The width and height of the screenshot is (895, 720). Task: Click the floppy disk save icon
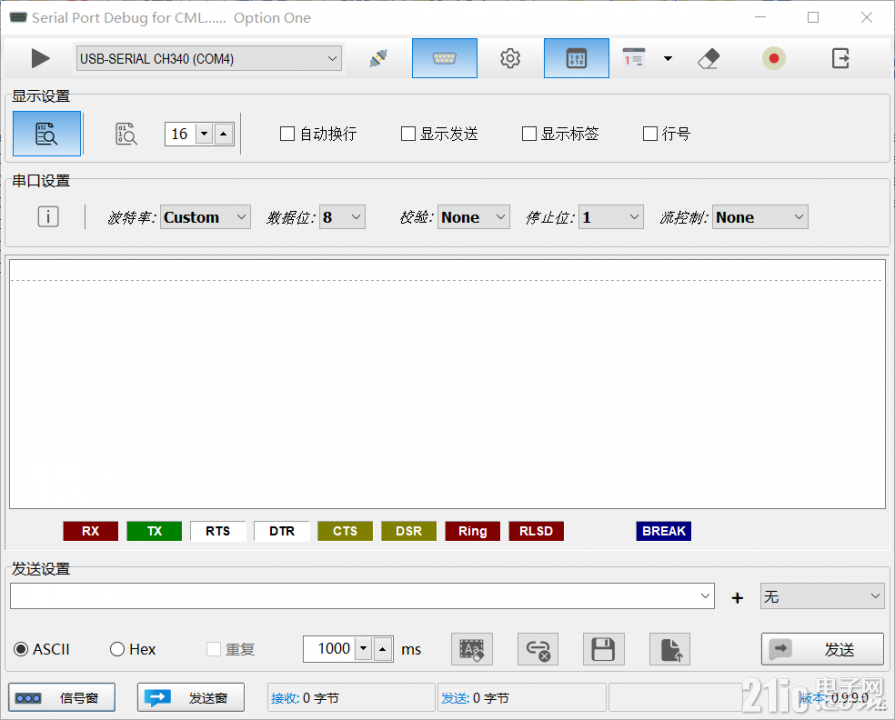(x=603, y=650)
